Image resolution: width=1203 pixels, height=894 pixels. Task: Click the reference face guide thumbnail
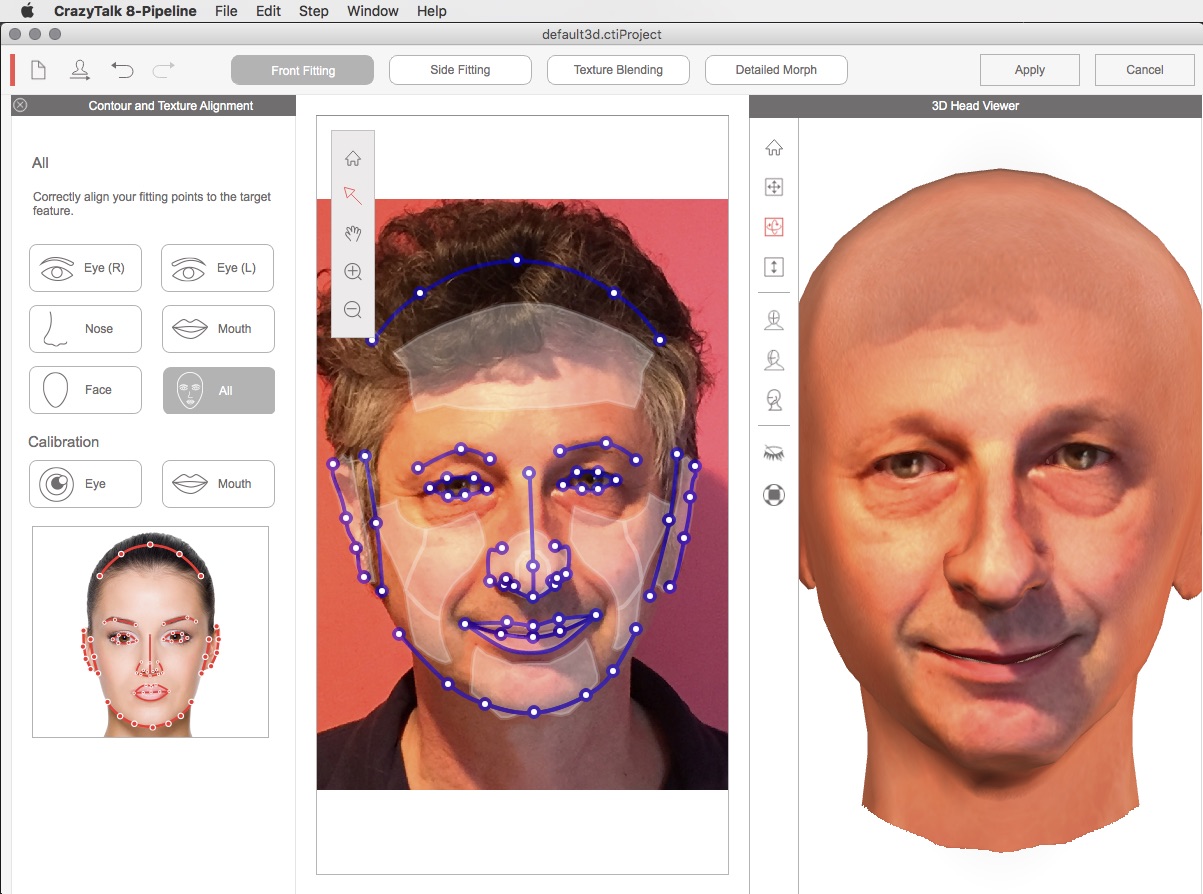click(150, 632)
